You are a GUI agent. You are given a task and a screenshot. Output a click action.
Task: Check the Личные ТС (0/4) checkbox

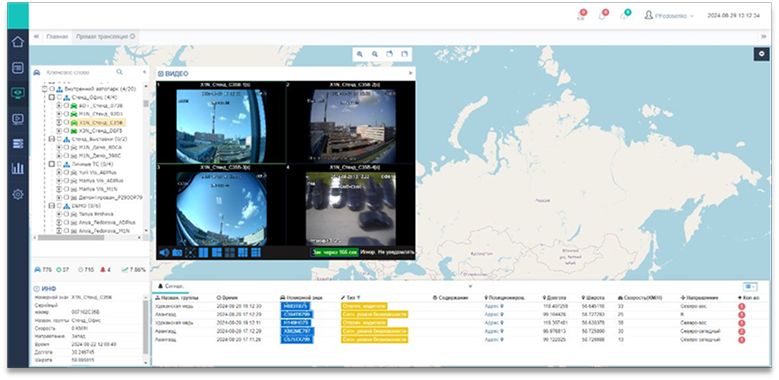tap(59, 164)
